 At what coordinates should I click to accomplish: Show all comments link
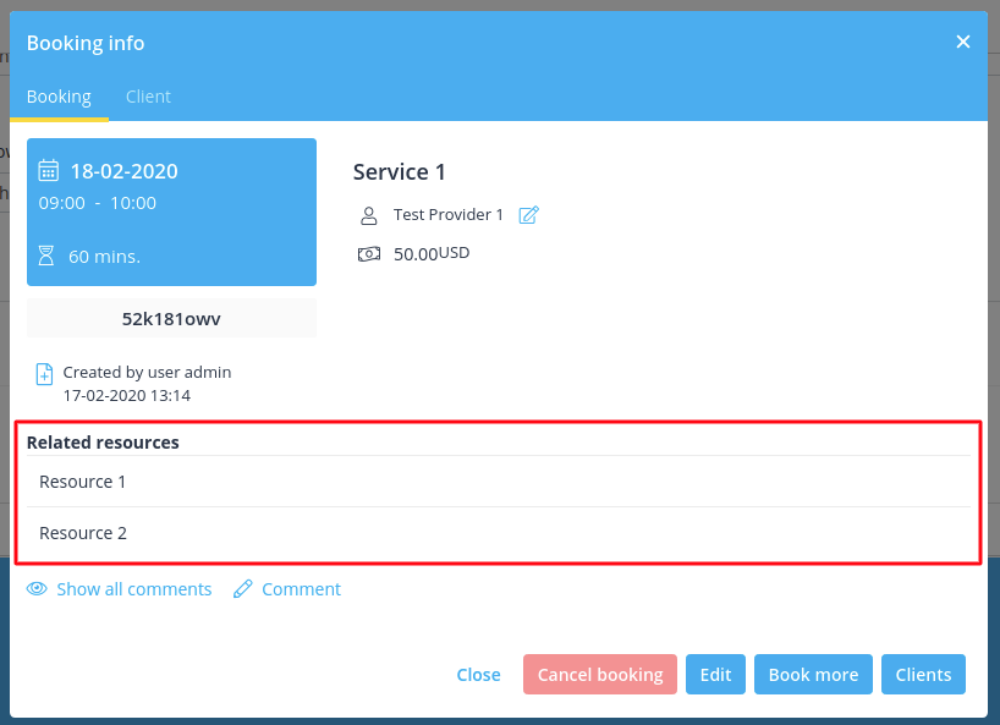134,589
